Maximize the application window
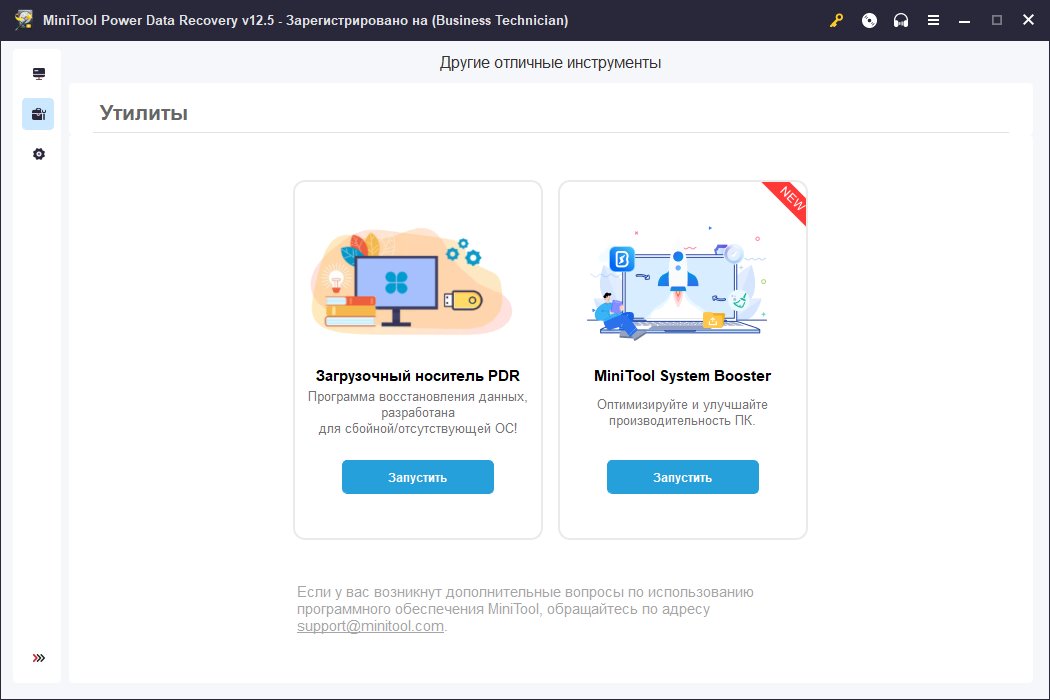1050x700 pixels. 996,20
